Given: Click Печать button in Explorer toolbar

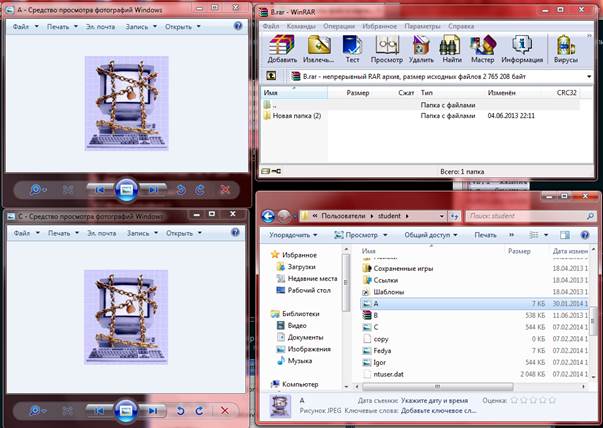Looking at the screenshot, I should pos(485,235).
